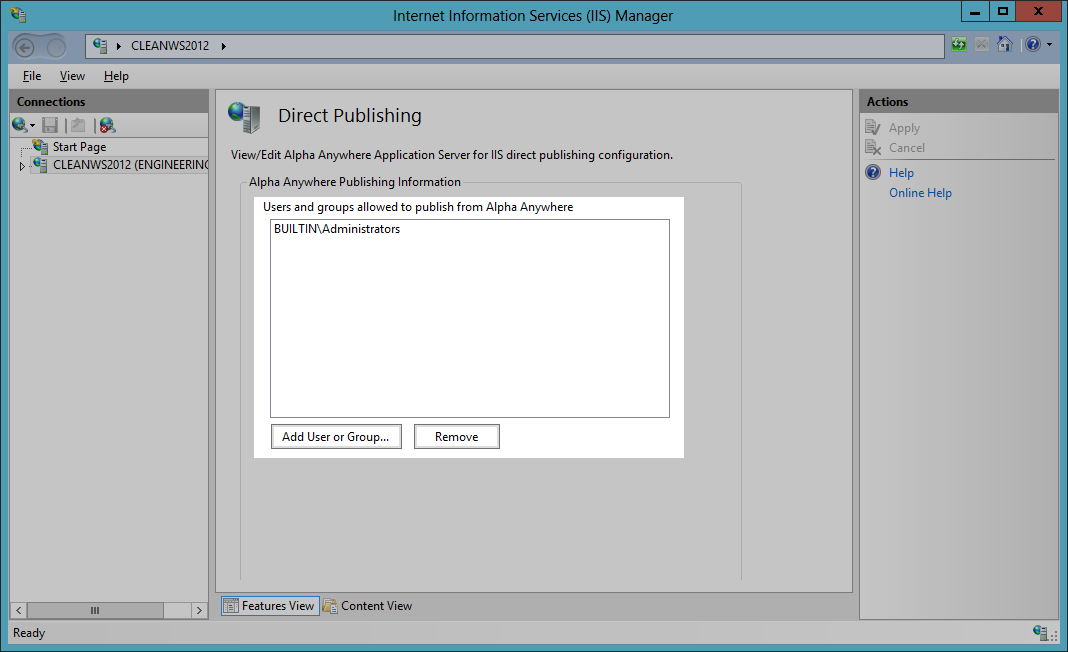Click the server icon in the address bar
This screenshot has width=1068, height=652.
(x=100, y=46)
